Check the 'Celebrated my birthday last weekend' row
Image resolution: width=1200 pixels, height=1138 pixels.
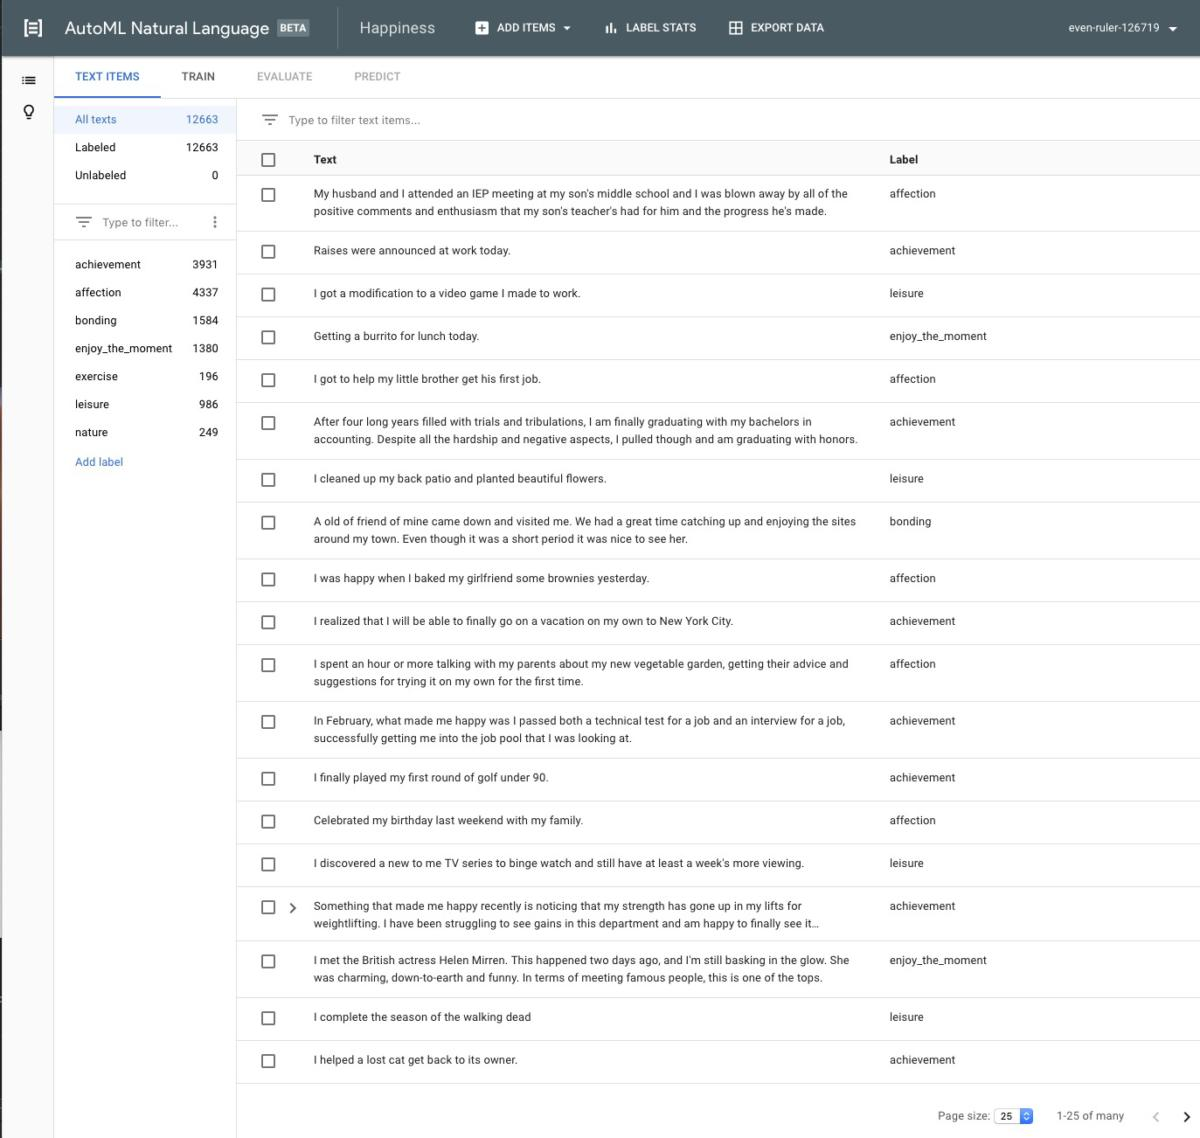click(268, 821)
